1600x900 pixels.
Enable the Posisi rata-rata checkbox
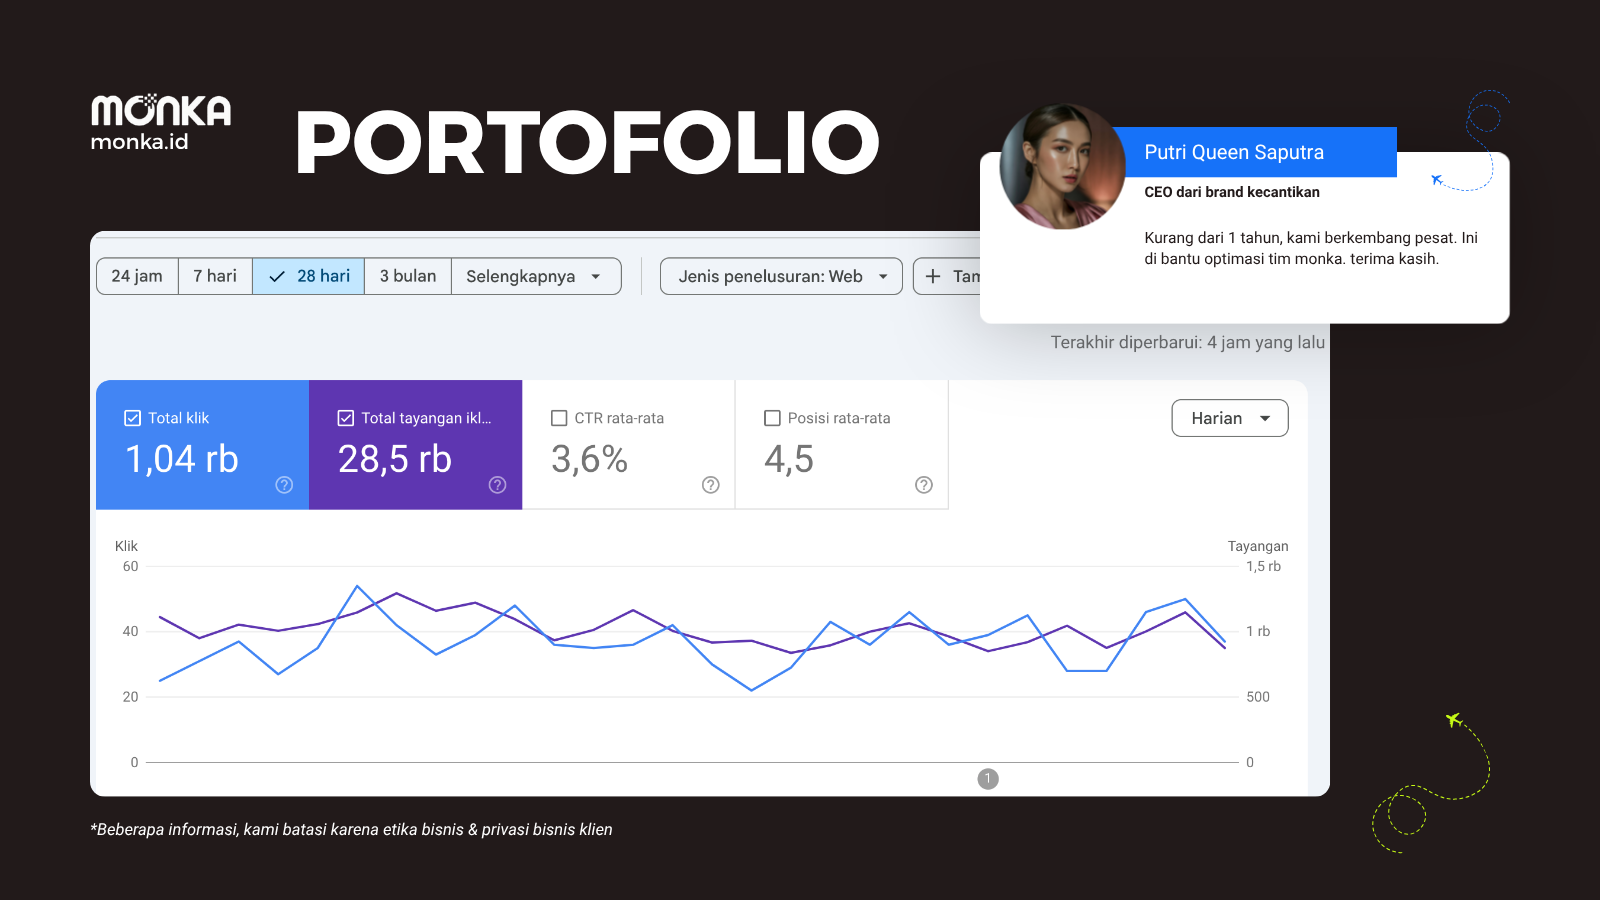click(x=772, y=418)
